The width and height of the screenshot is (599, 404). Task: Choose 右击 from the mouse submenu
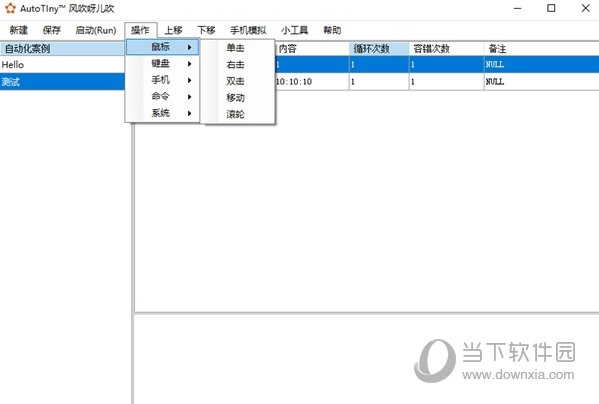point(235,65)
